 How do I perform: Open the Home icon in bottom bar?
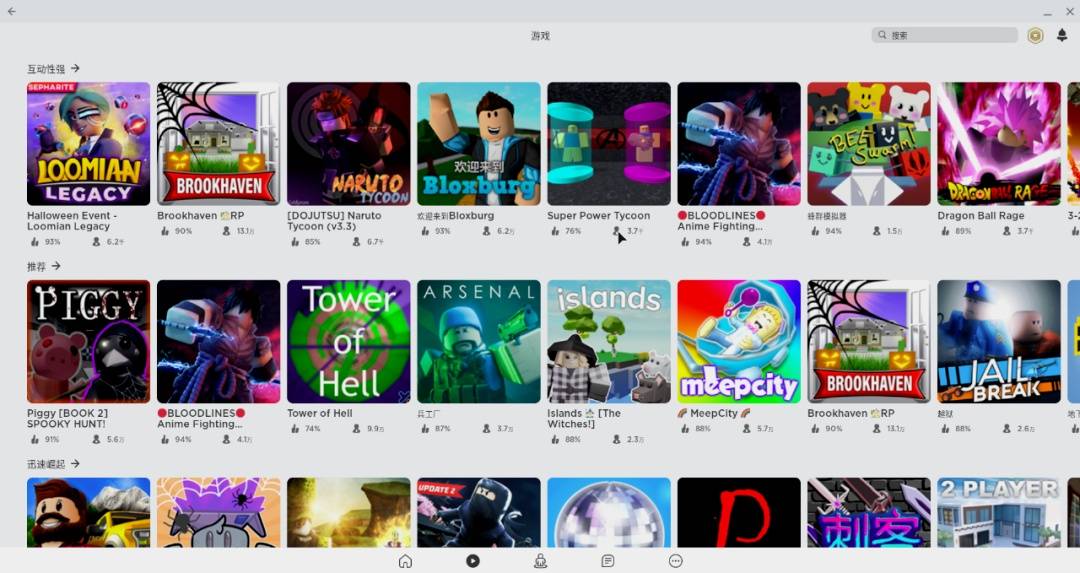click(x=405, y=561)
